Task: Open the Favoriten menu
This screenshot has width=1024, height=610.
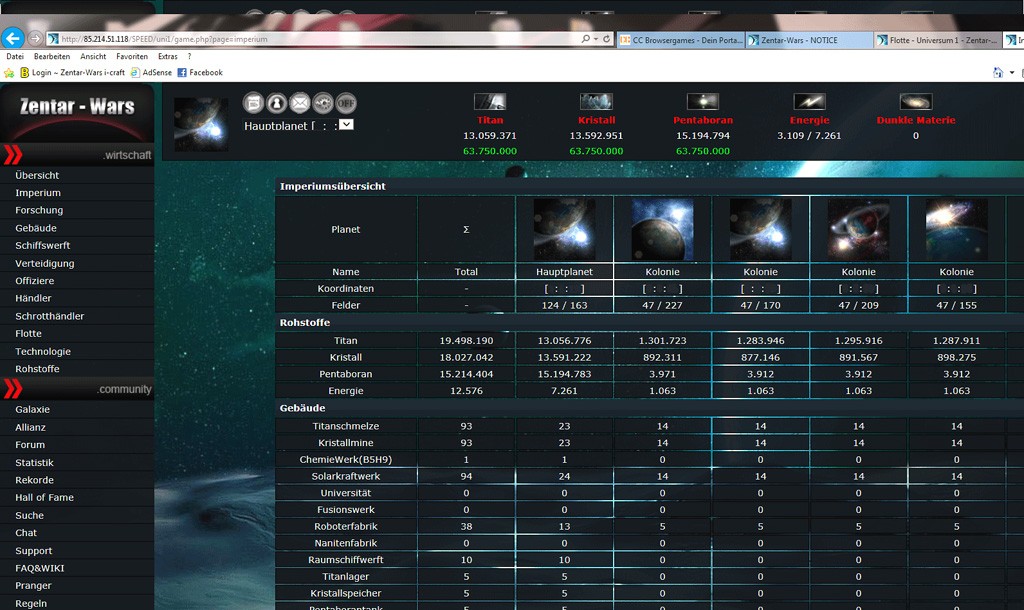Action: pos(132,57)
